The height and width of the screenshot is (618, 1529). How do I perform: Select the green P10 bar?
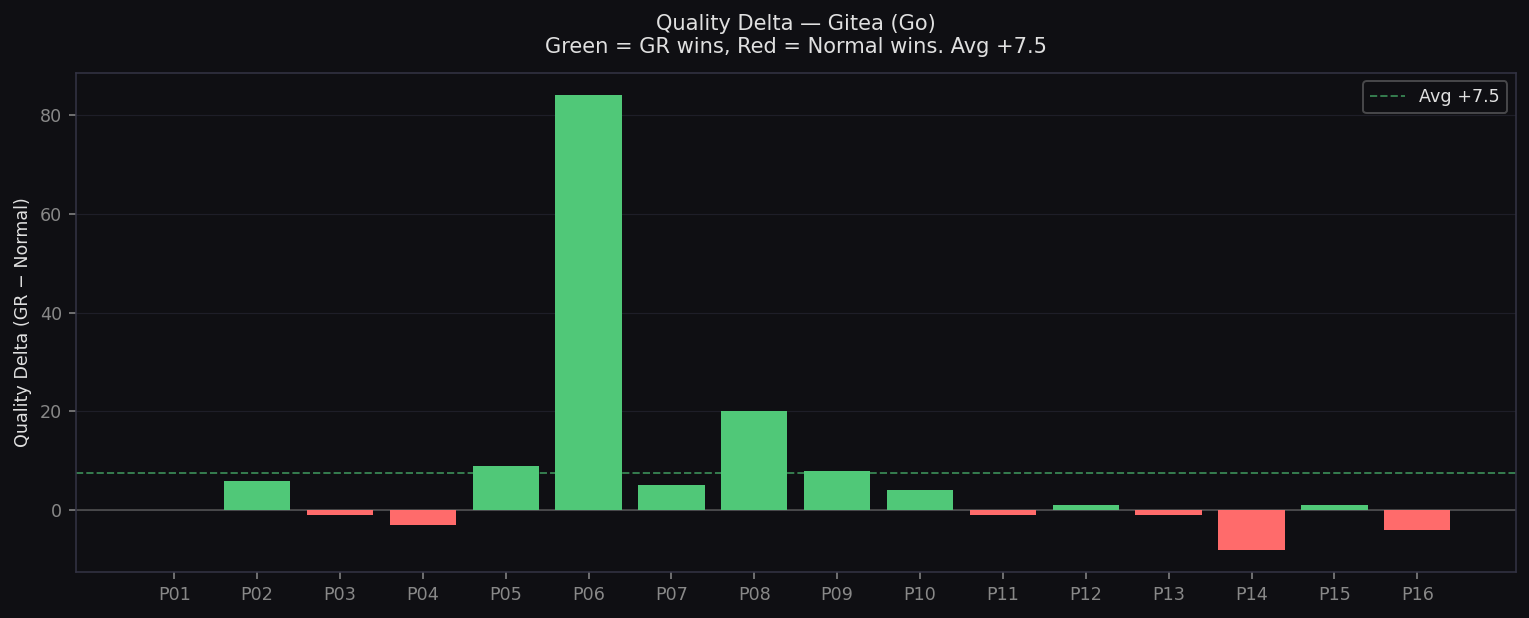coord(920,498)
